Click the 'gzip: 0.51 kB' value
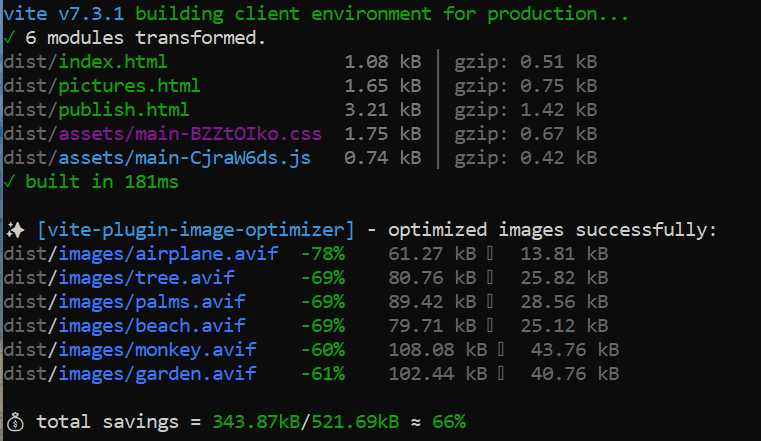This screenshot has height=441, width=761. coord(526,62)
